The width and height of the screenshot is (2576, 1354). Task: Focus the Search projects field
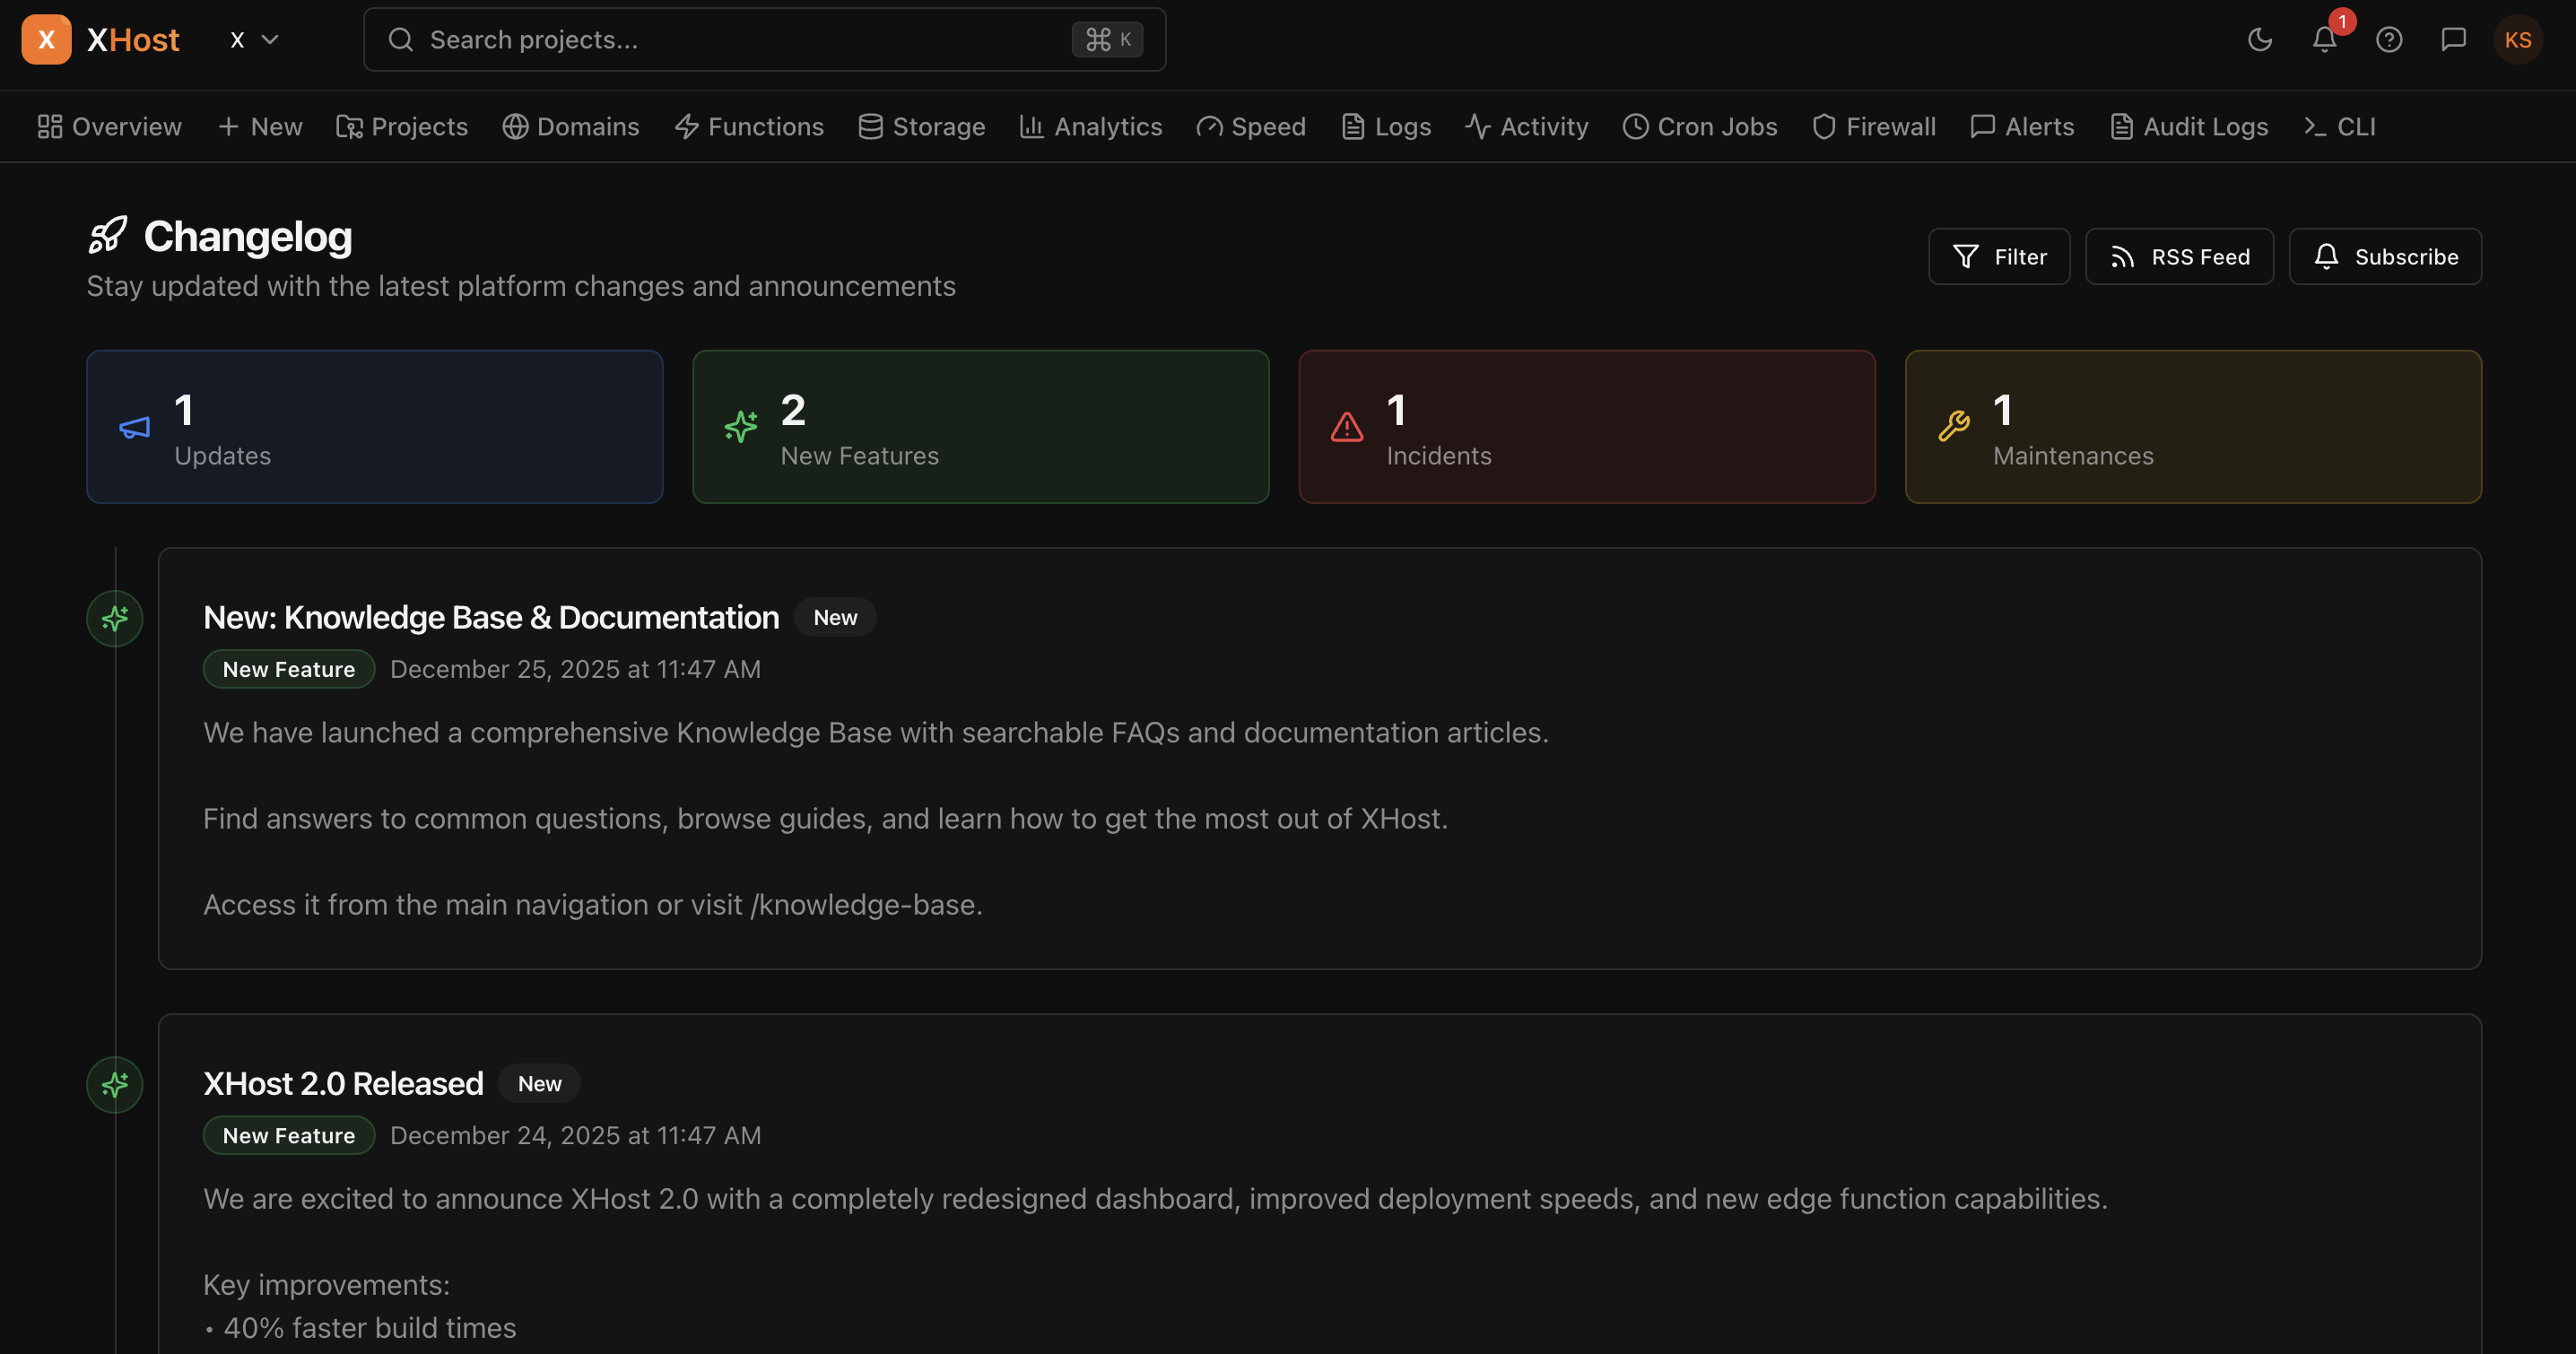764,40
